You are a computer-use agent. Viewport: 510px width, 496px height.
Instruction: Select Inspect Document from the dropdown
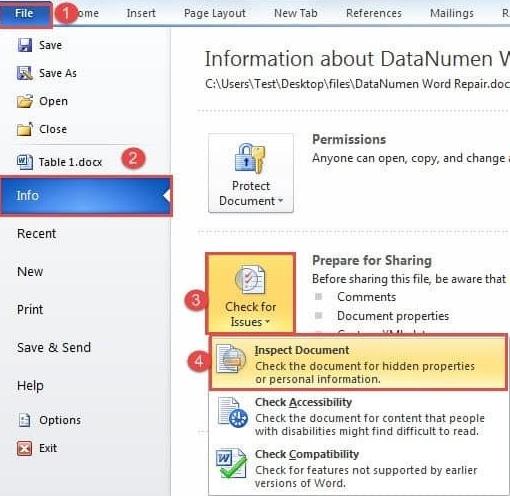point(358,362)
